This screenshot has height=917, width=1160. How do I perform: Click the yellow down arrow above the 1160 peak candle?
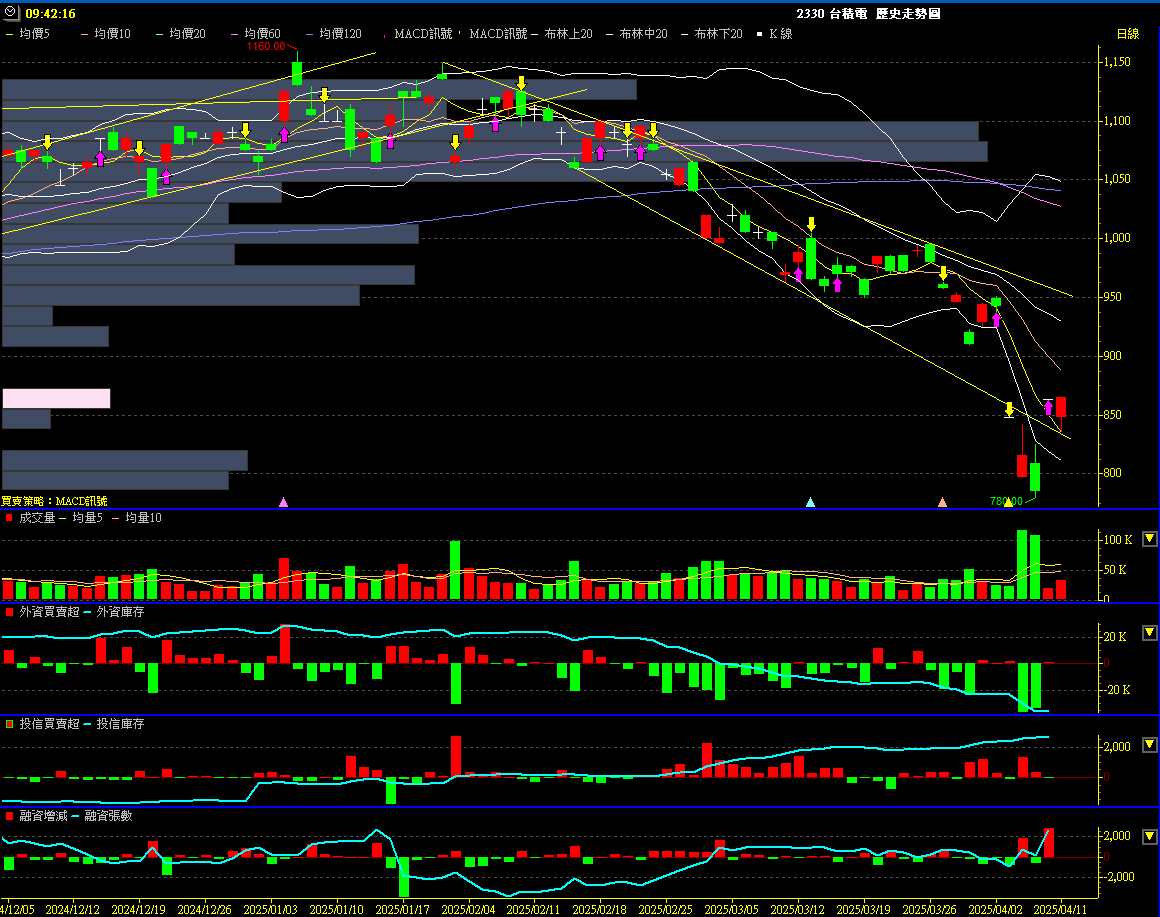[324, 95]
